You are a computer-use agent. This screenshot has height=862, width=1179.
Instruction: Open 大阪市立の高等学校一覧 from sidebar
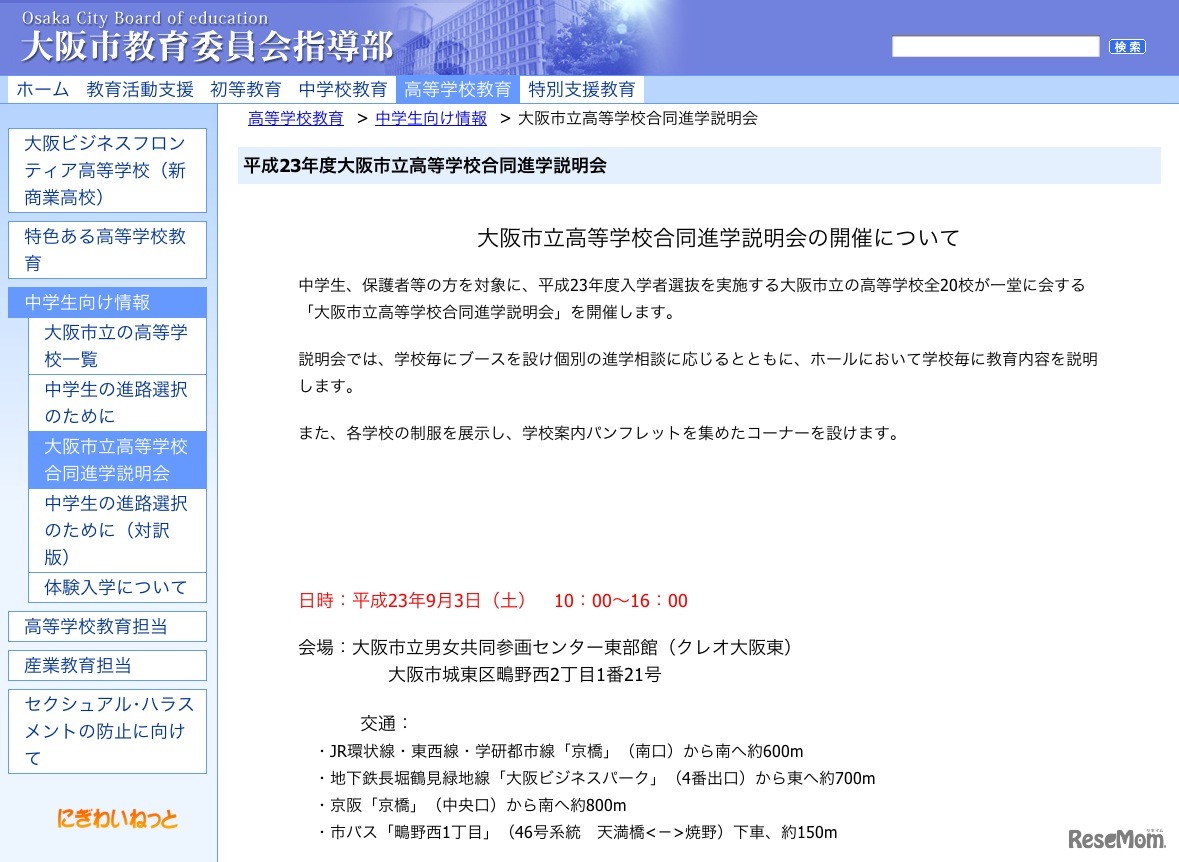click(x=115, y=345)
